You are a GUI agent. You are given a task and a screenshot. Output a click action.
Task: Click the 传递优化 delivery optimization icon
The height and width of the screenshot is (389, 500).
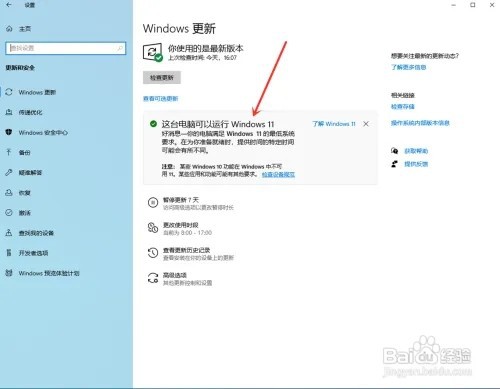click(x=9, y=112)
